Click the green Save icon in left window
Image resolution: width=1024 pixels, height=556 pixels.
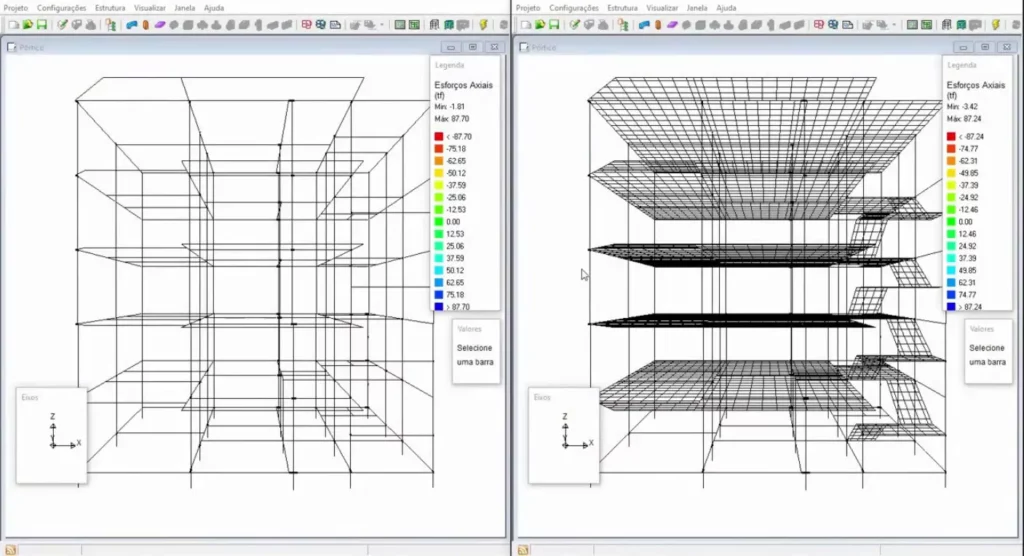[41, 24]
